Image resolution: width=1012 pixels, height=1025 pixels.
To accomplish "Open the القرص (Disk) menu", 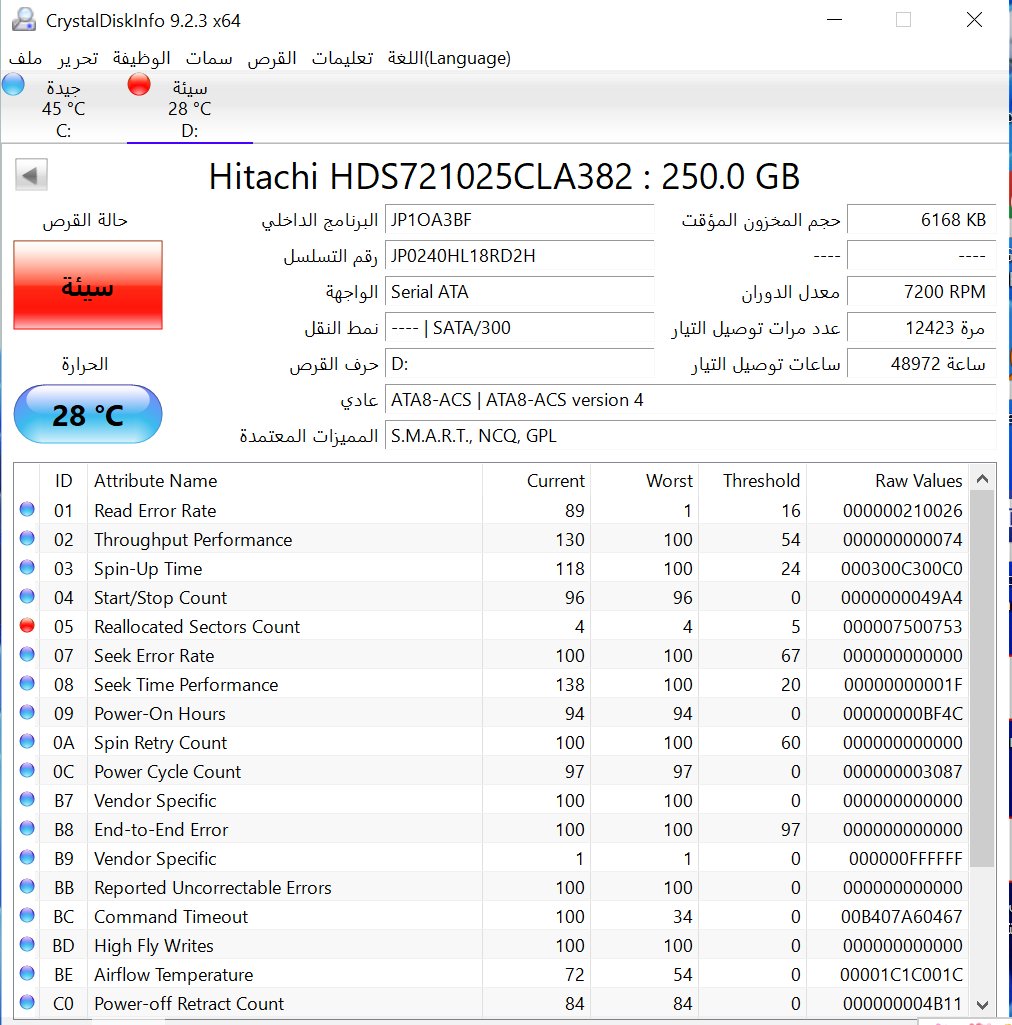I will coord(272,58).
